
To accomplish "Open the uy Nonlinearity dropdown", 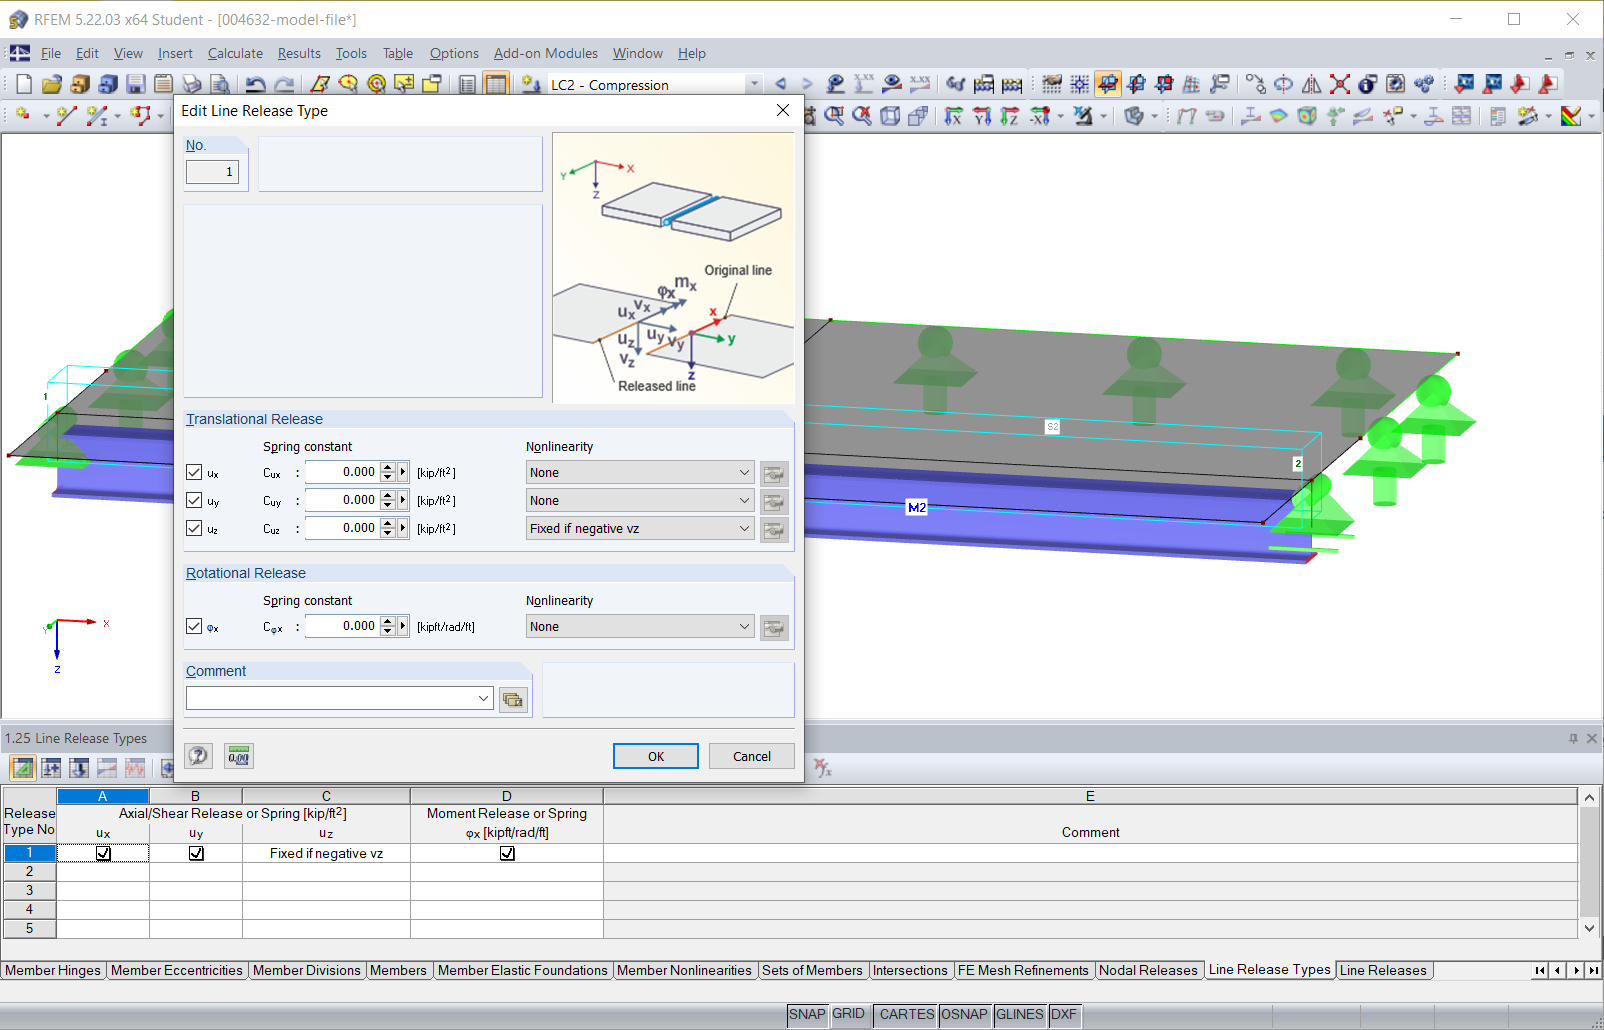I will click(x=640, y=500).
